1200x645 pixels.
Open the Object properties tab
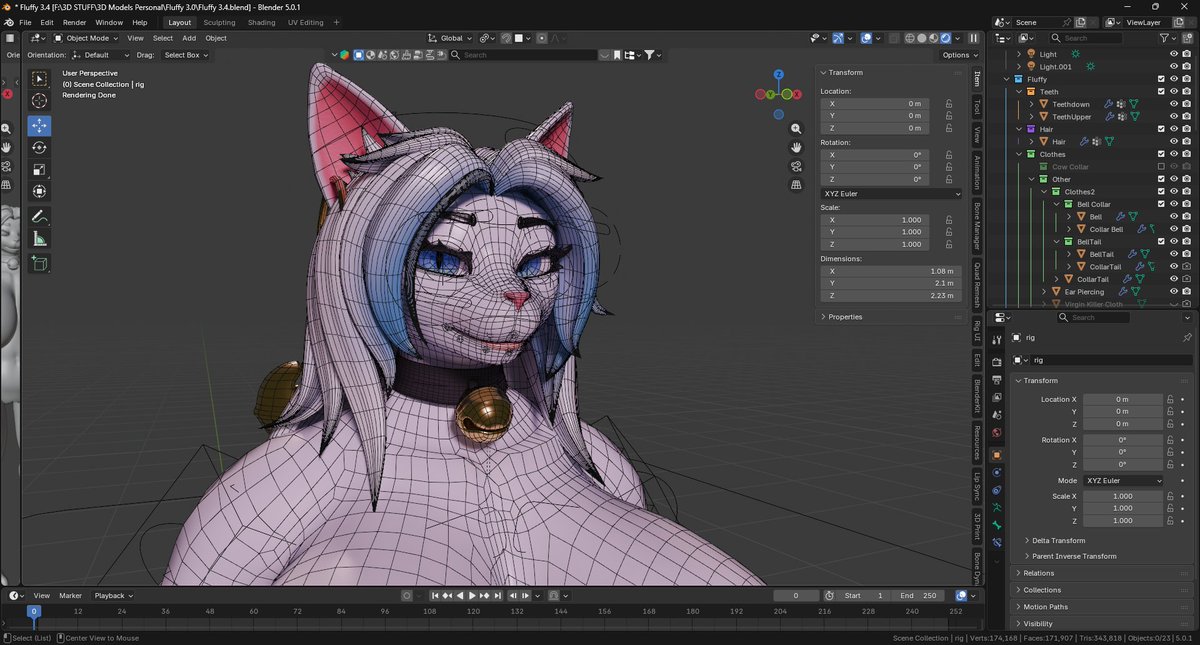click(996, 455)
